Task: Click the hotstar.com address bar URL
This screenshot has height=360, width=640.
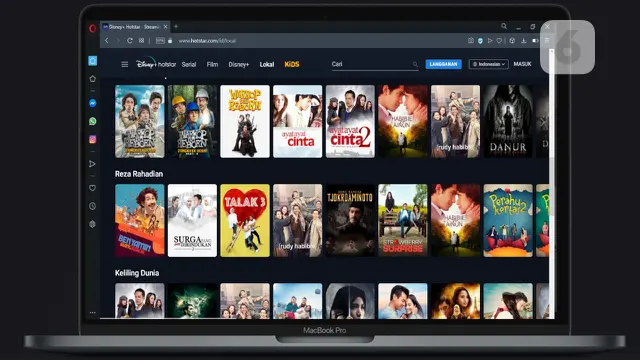Action: [x=207, y=40]
